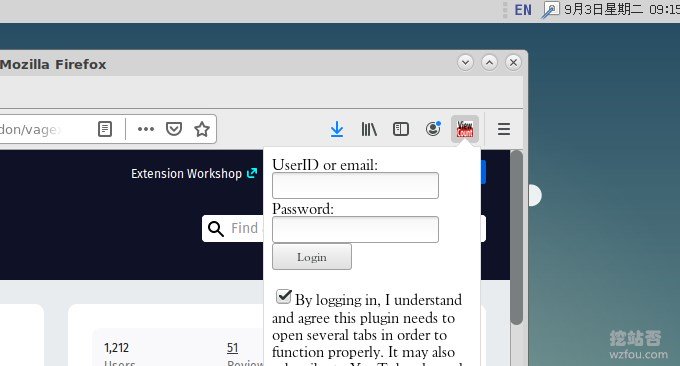Image resolution: width=680 pixels, height=366 pixels.
Task: Open the Extension Workshop link
Action: point(194,173)
